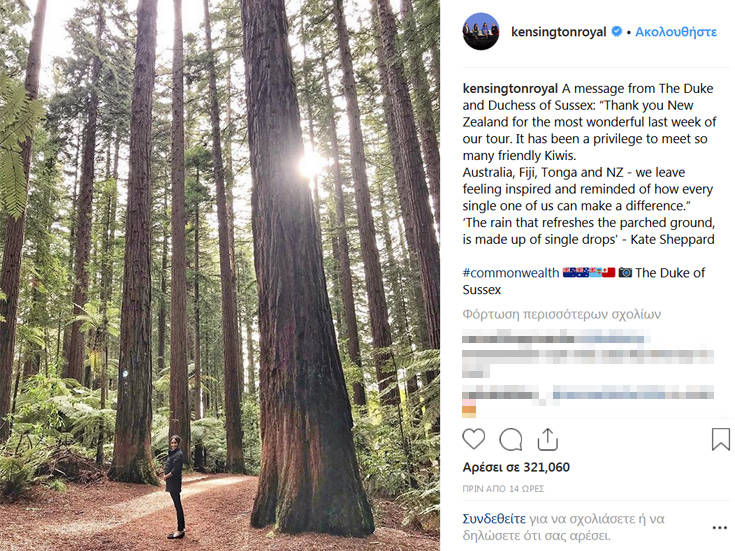Expand Φόρτωση περισσότερων σχολίων
Screen dimensions: 735x551
[x=561, y=314]
